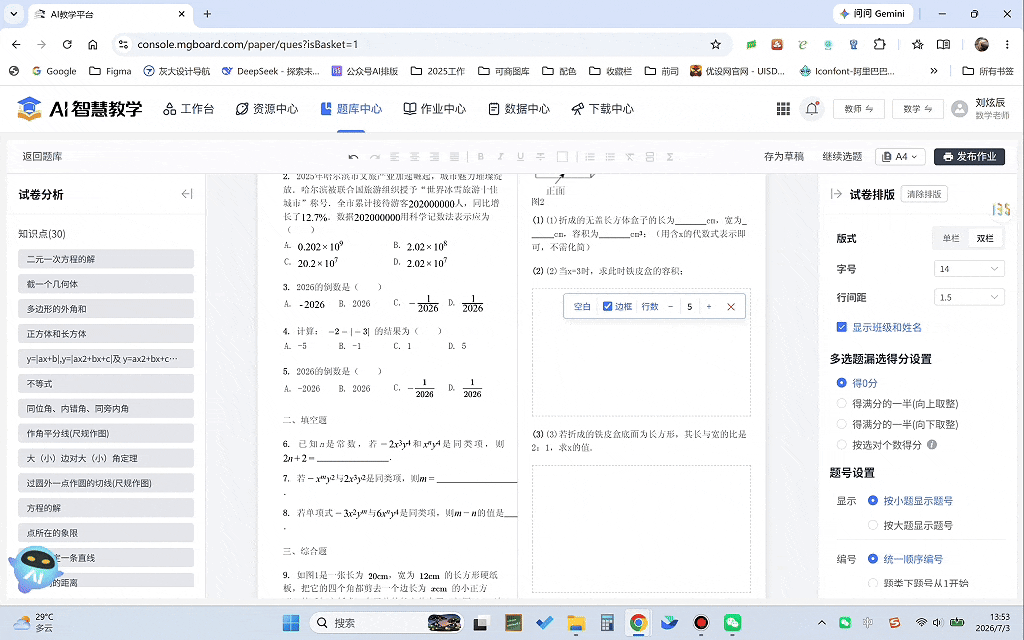This screenshot has width=1024, height=640.
Task: Click 继续选题
Action: tap(842, 157)
